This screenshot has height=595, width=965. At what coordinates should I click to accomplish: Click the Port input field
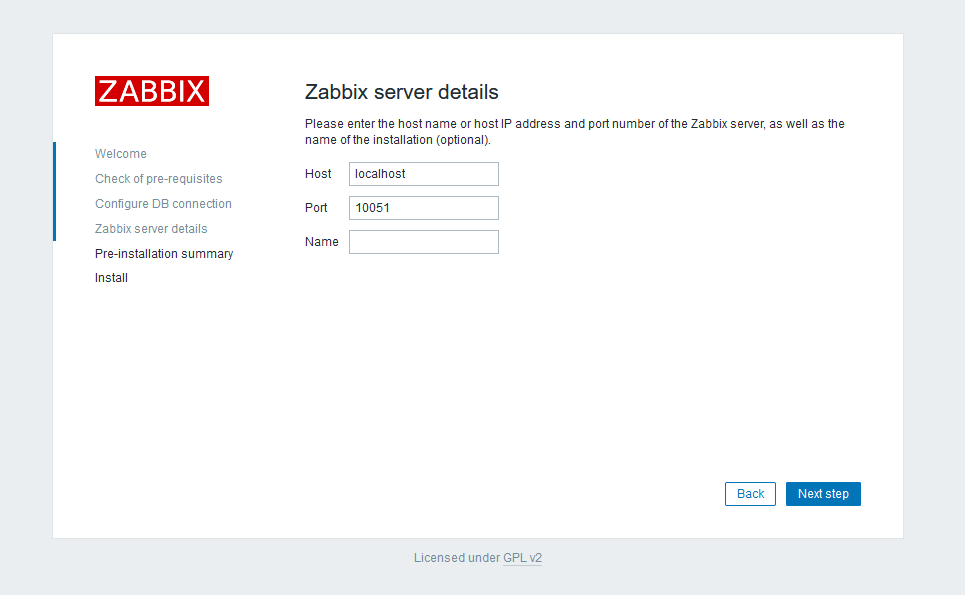[x=423, y=208]
